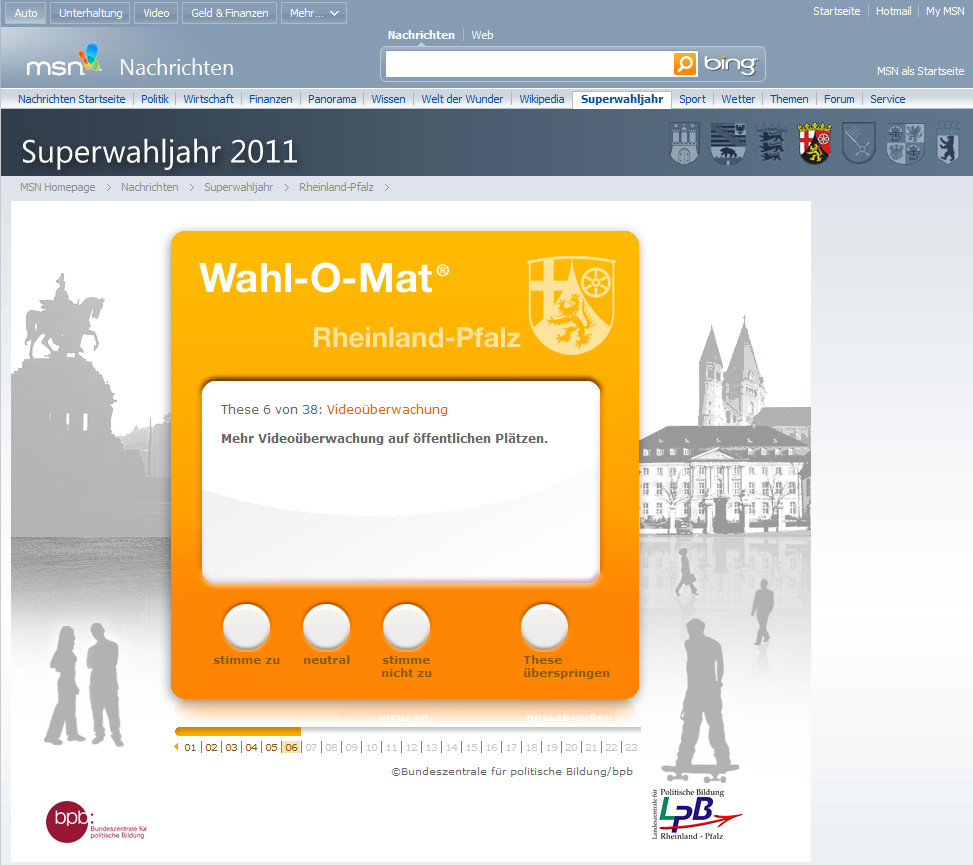Open the Unterhaltung channel tab
The height and width of the screenshot is (865, 973).
91,13
